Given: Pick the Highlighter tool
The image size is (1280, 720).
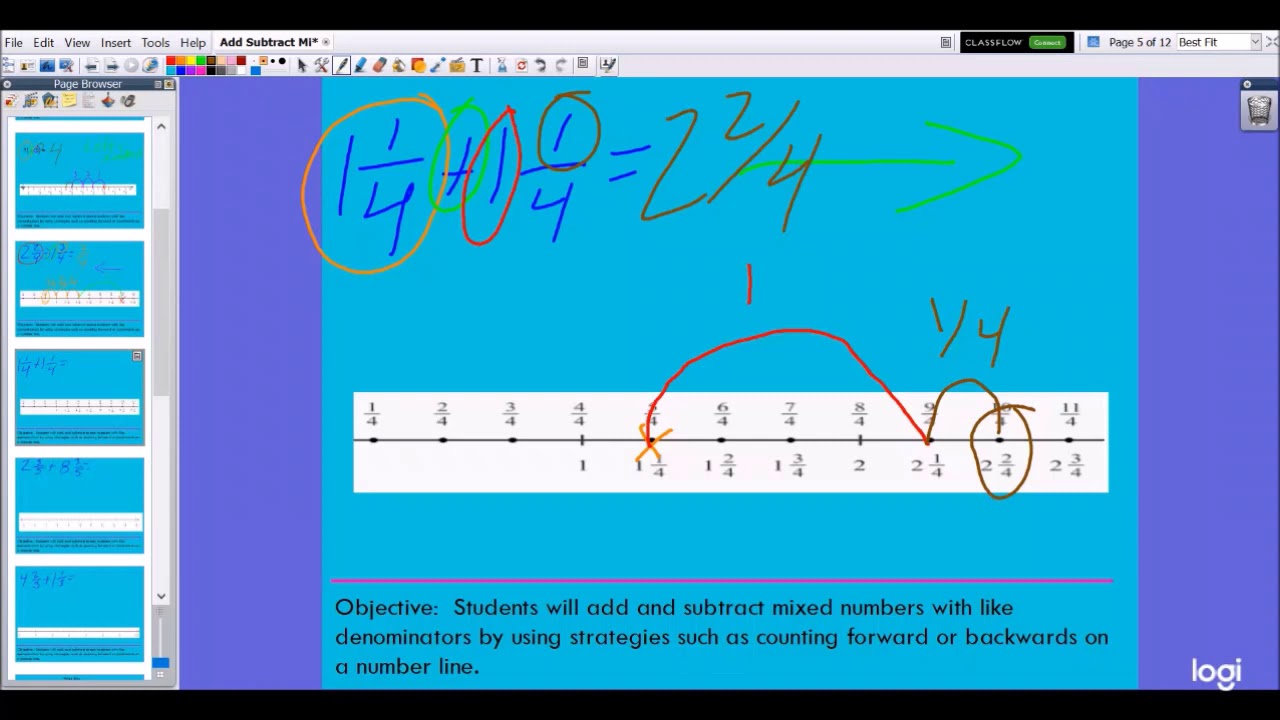Looking at the screenshot, I should tap(360, 65).
